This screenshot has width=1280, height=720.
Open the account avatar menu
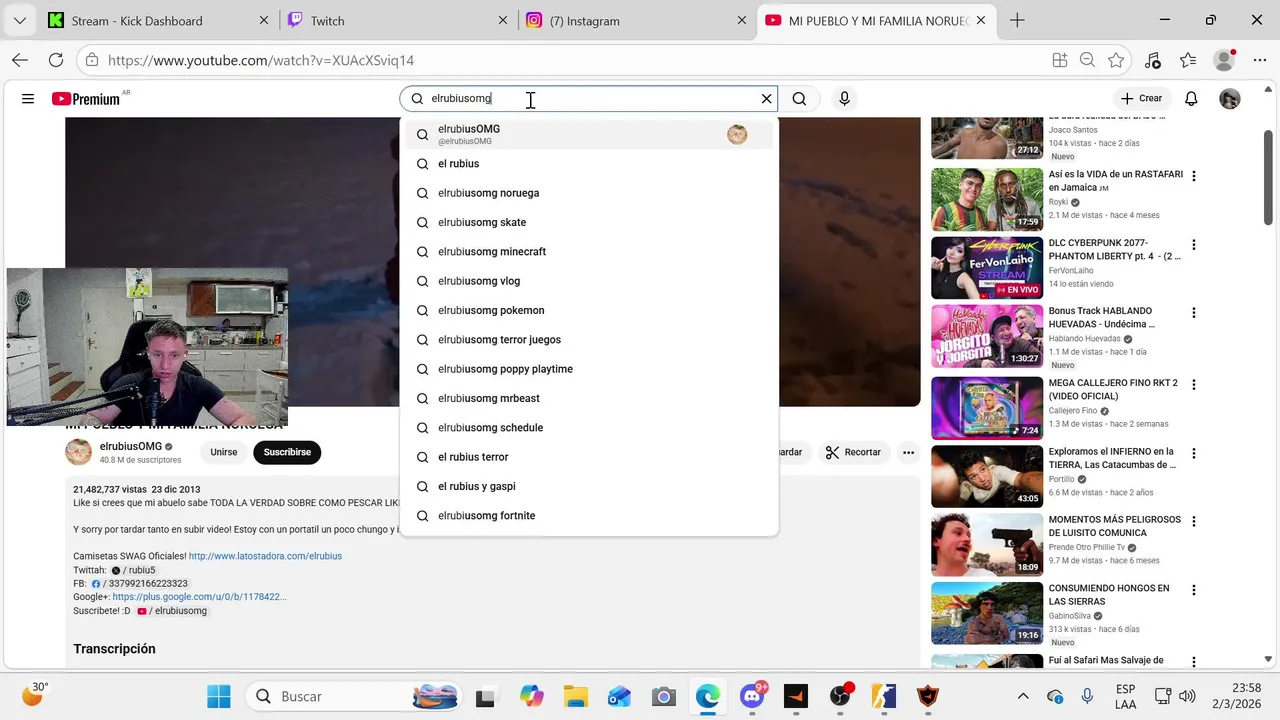pos(1230,99)
